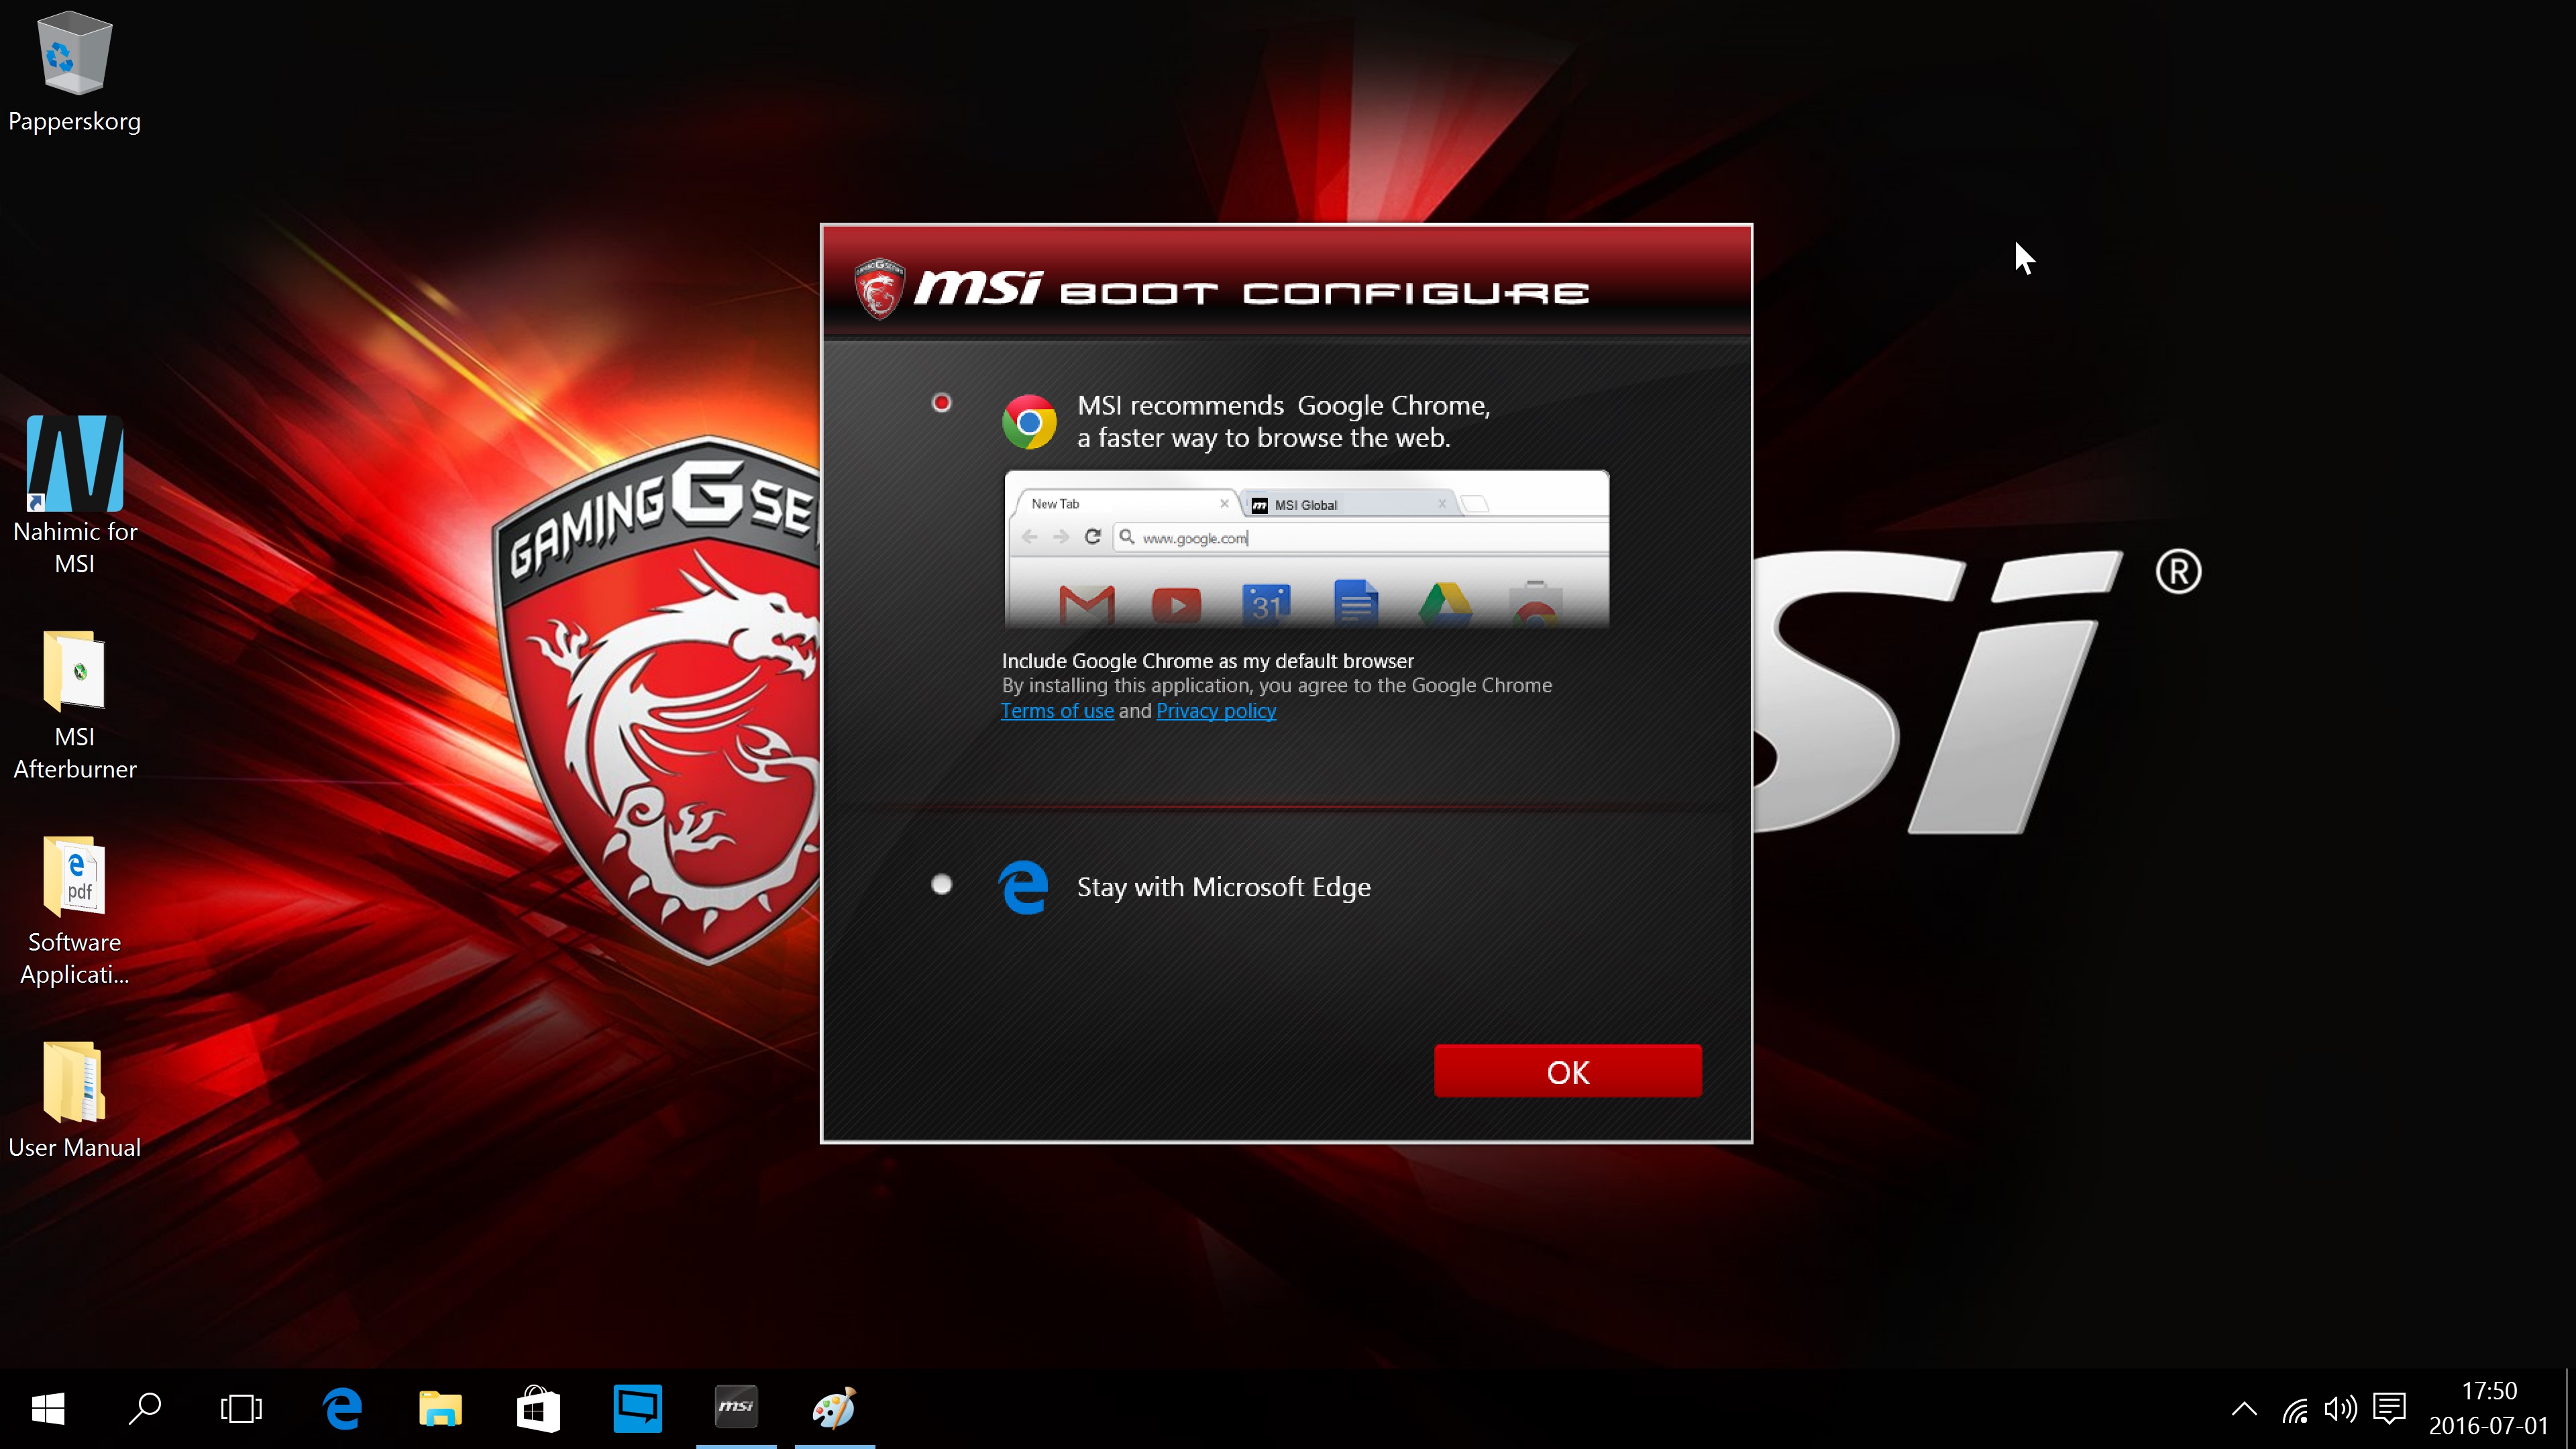Screen dimensions: 2576x1449
Task: Click the Chrome browser preview thumbnail
Action: point(1306,549)
